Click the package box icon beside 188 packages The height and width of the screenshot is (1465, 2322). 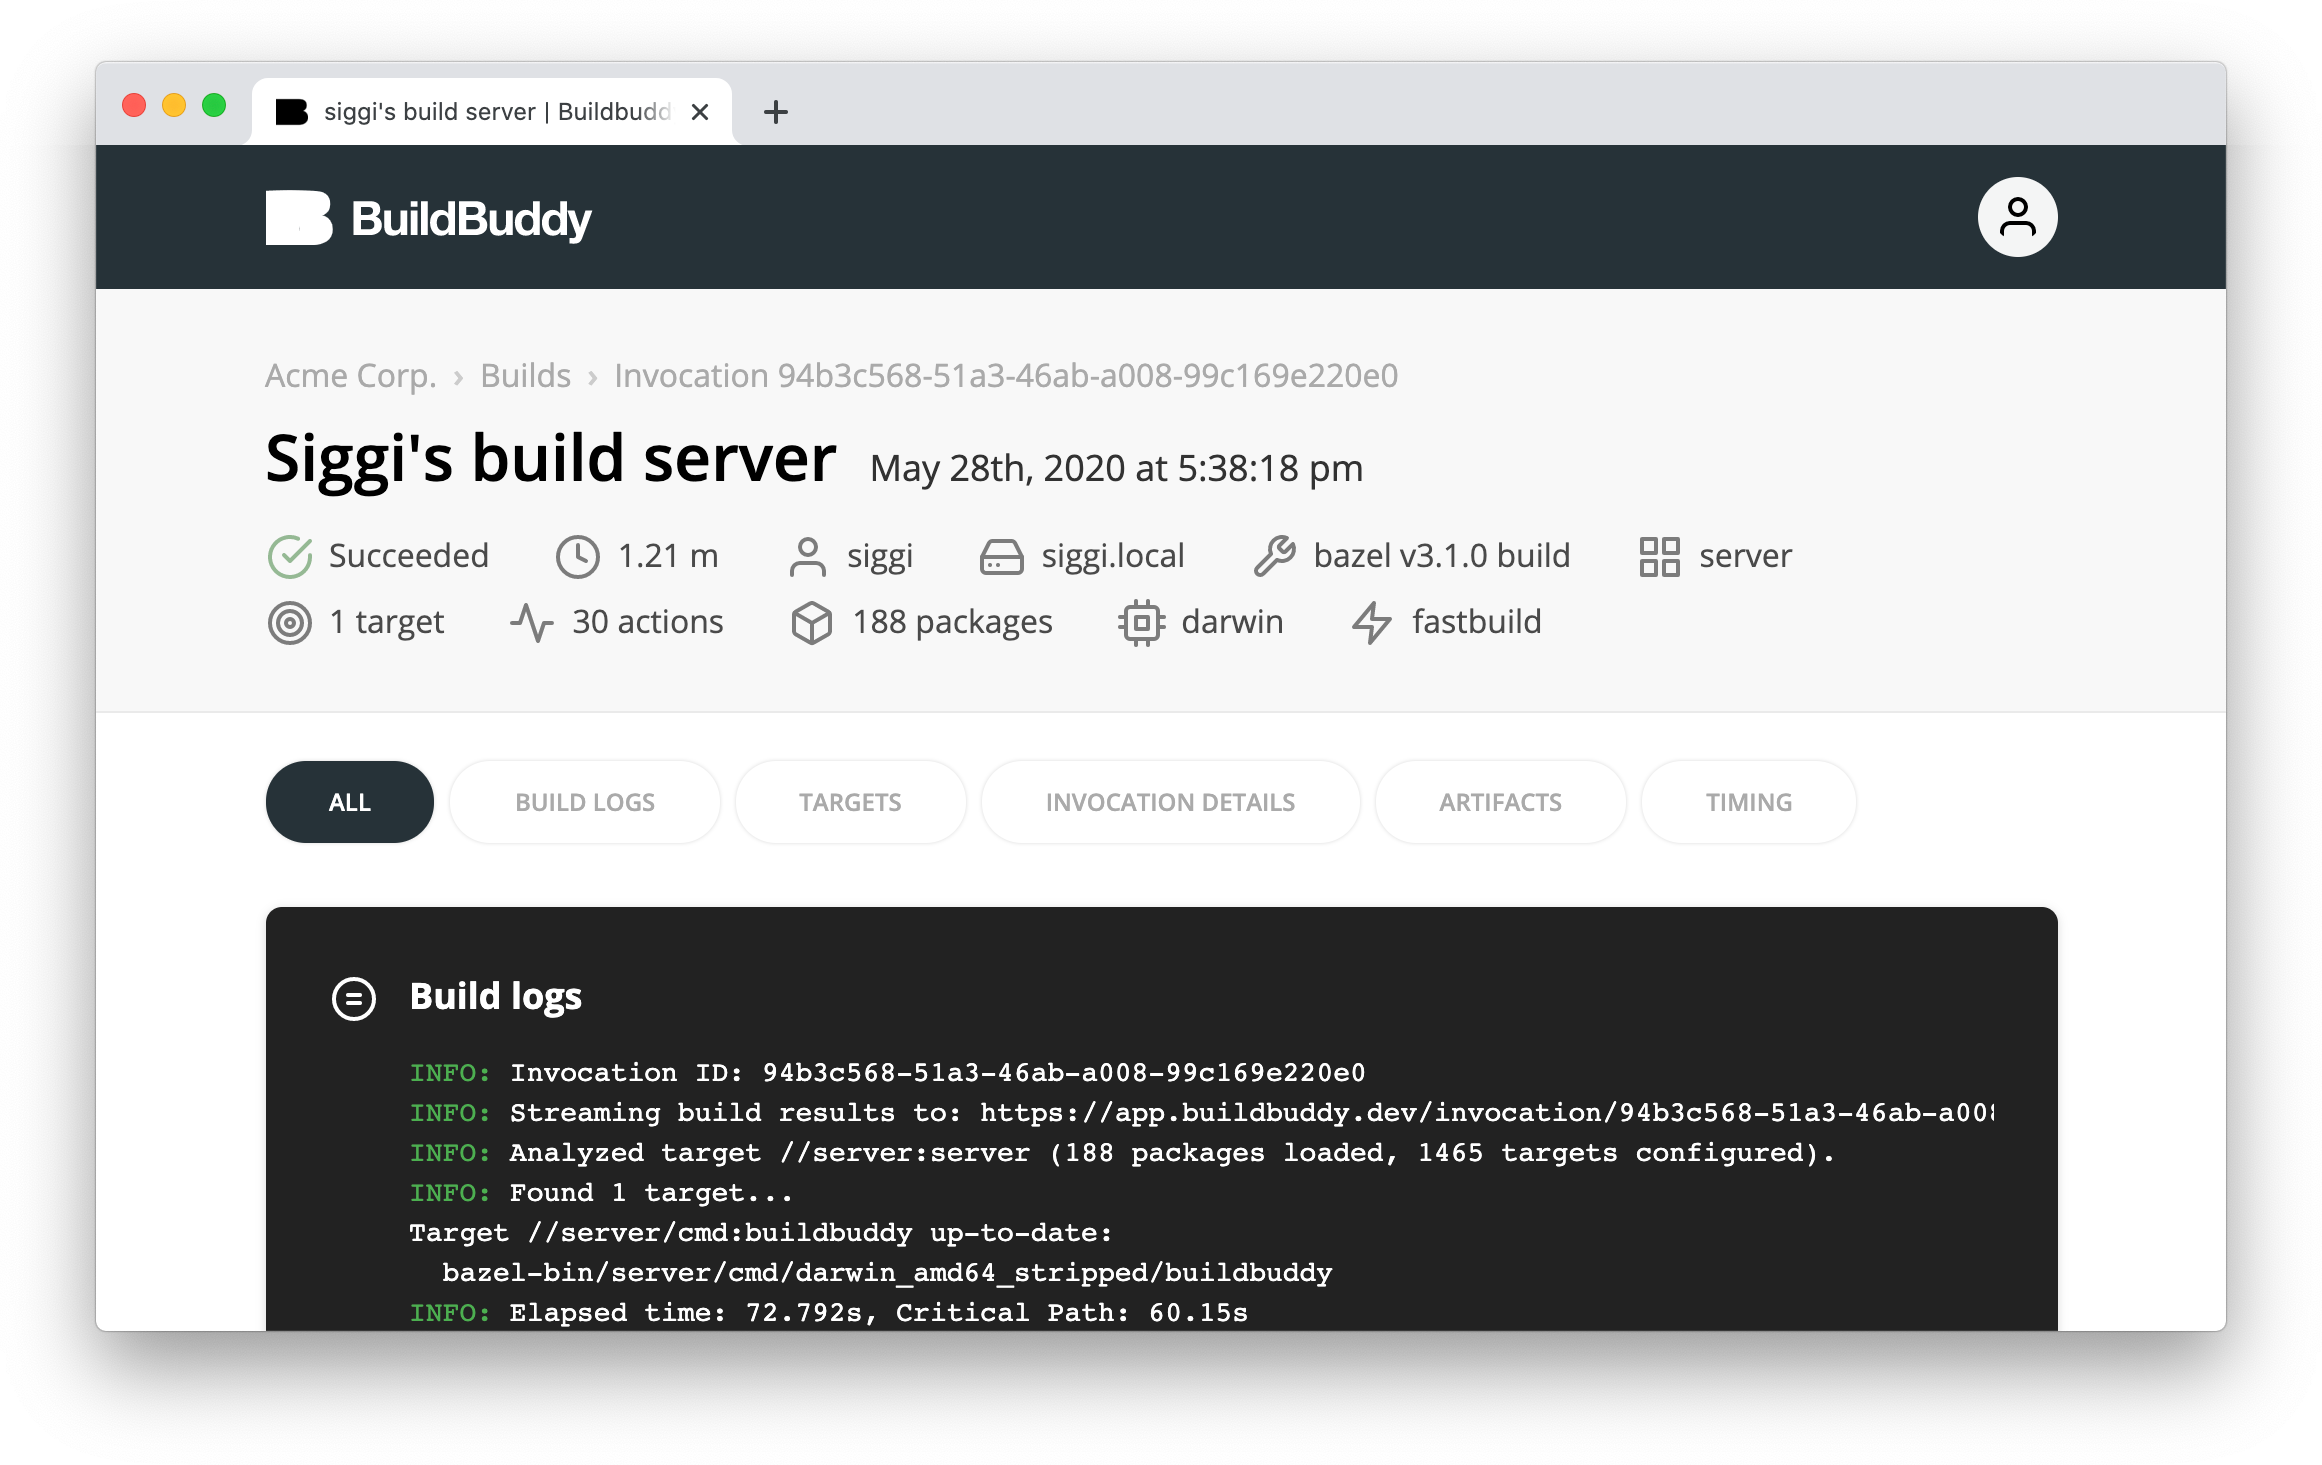point(811,622)
